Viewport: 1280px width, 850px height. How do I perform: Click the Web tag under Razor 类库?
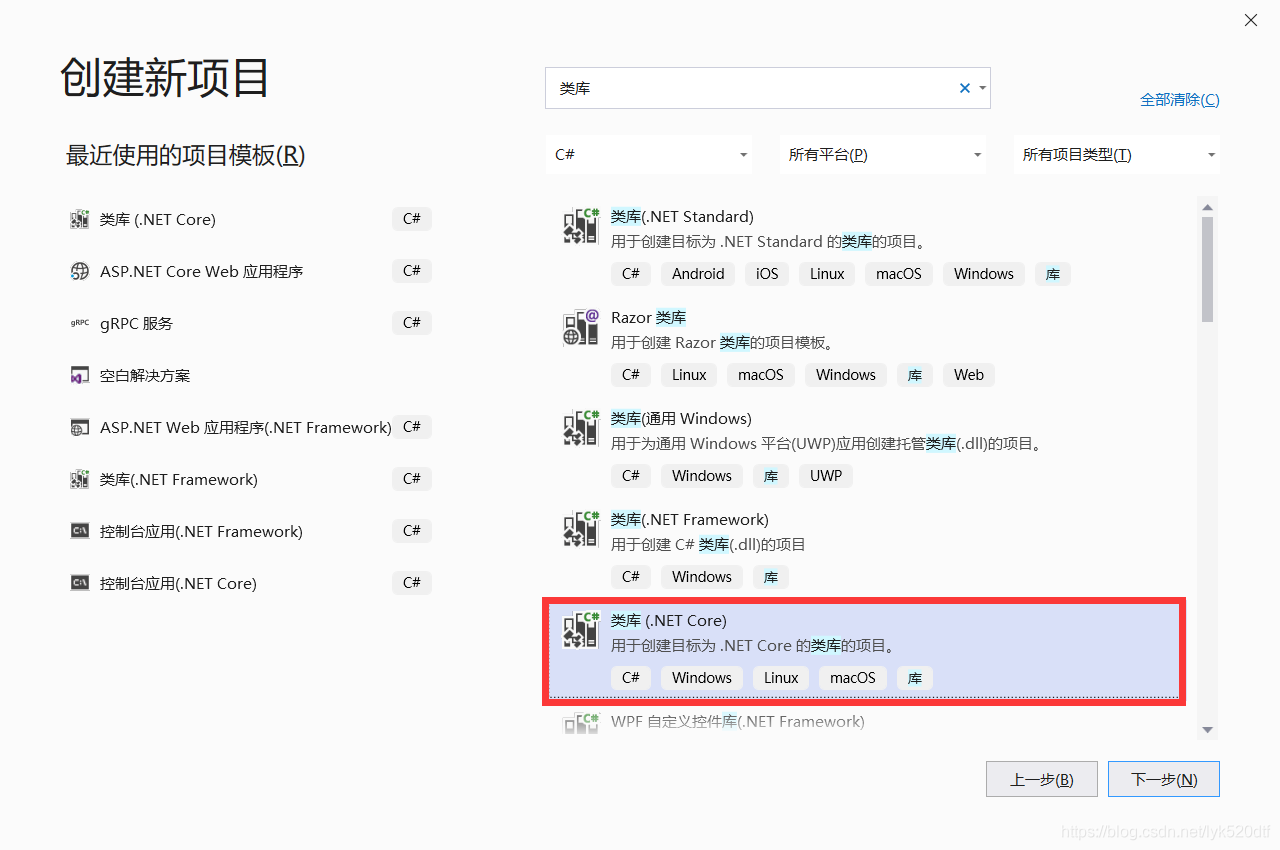coord(969,375)
